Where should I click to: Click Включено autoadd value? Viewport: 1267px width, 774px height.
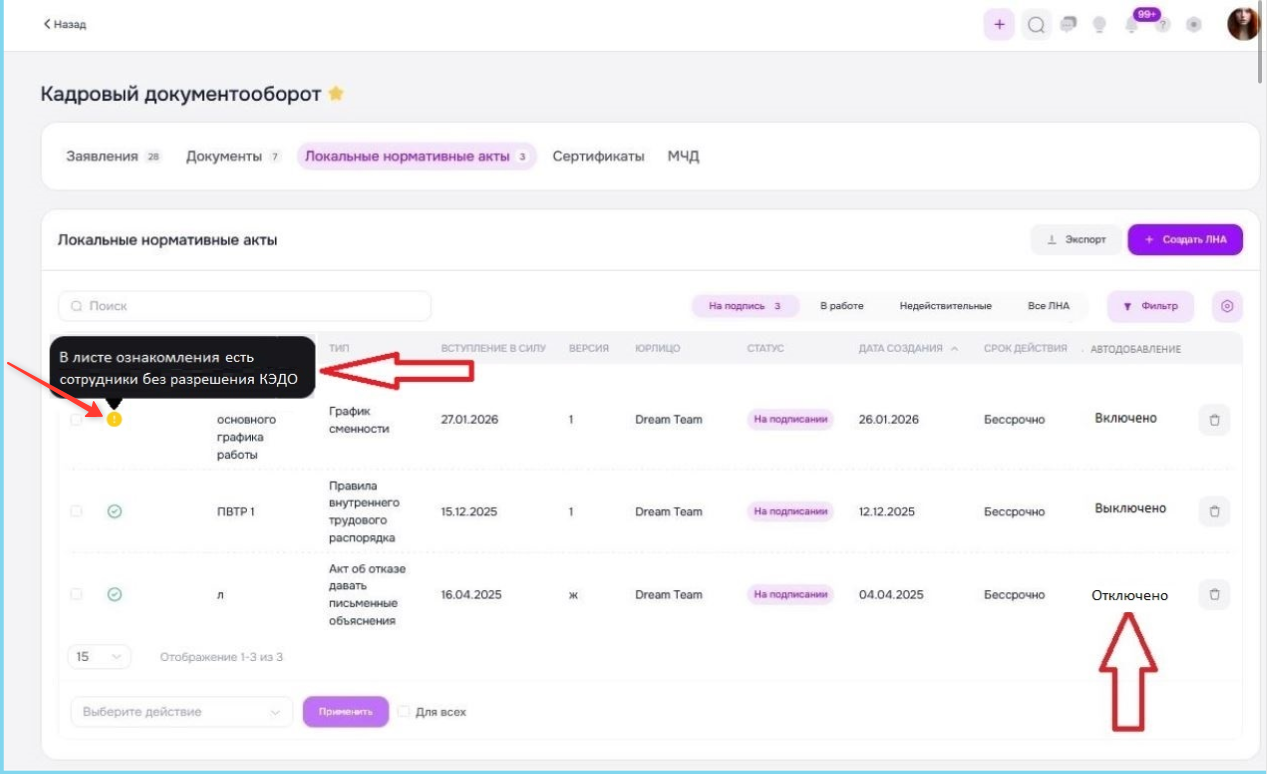tap(1126, 418)
